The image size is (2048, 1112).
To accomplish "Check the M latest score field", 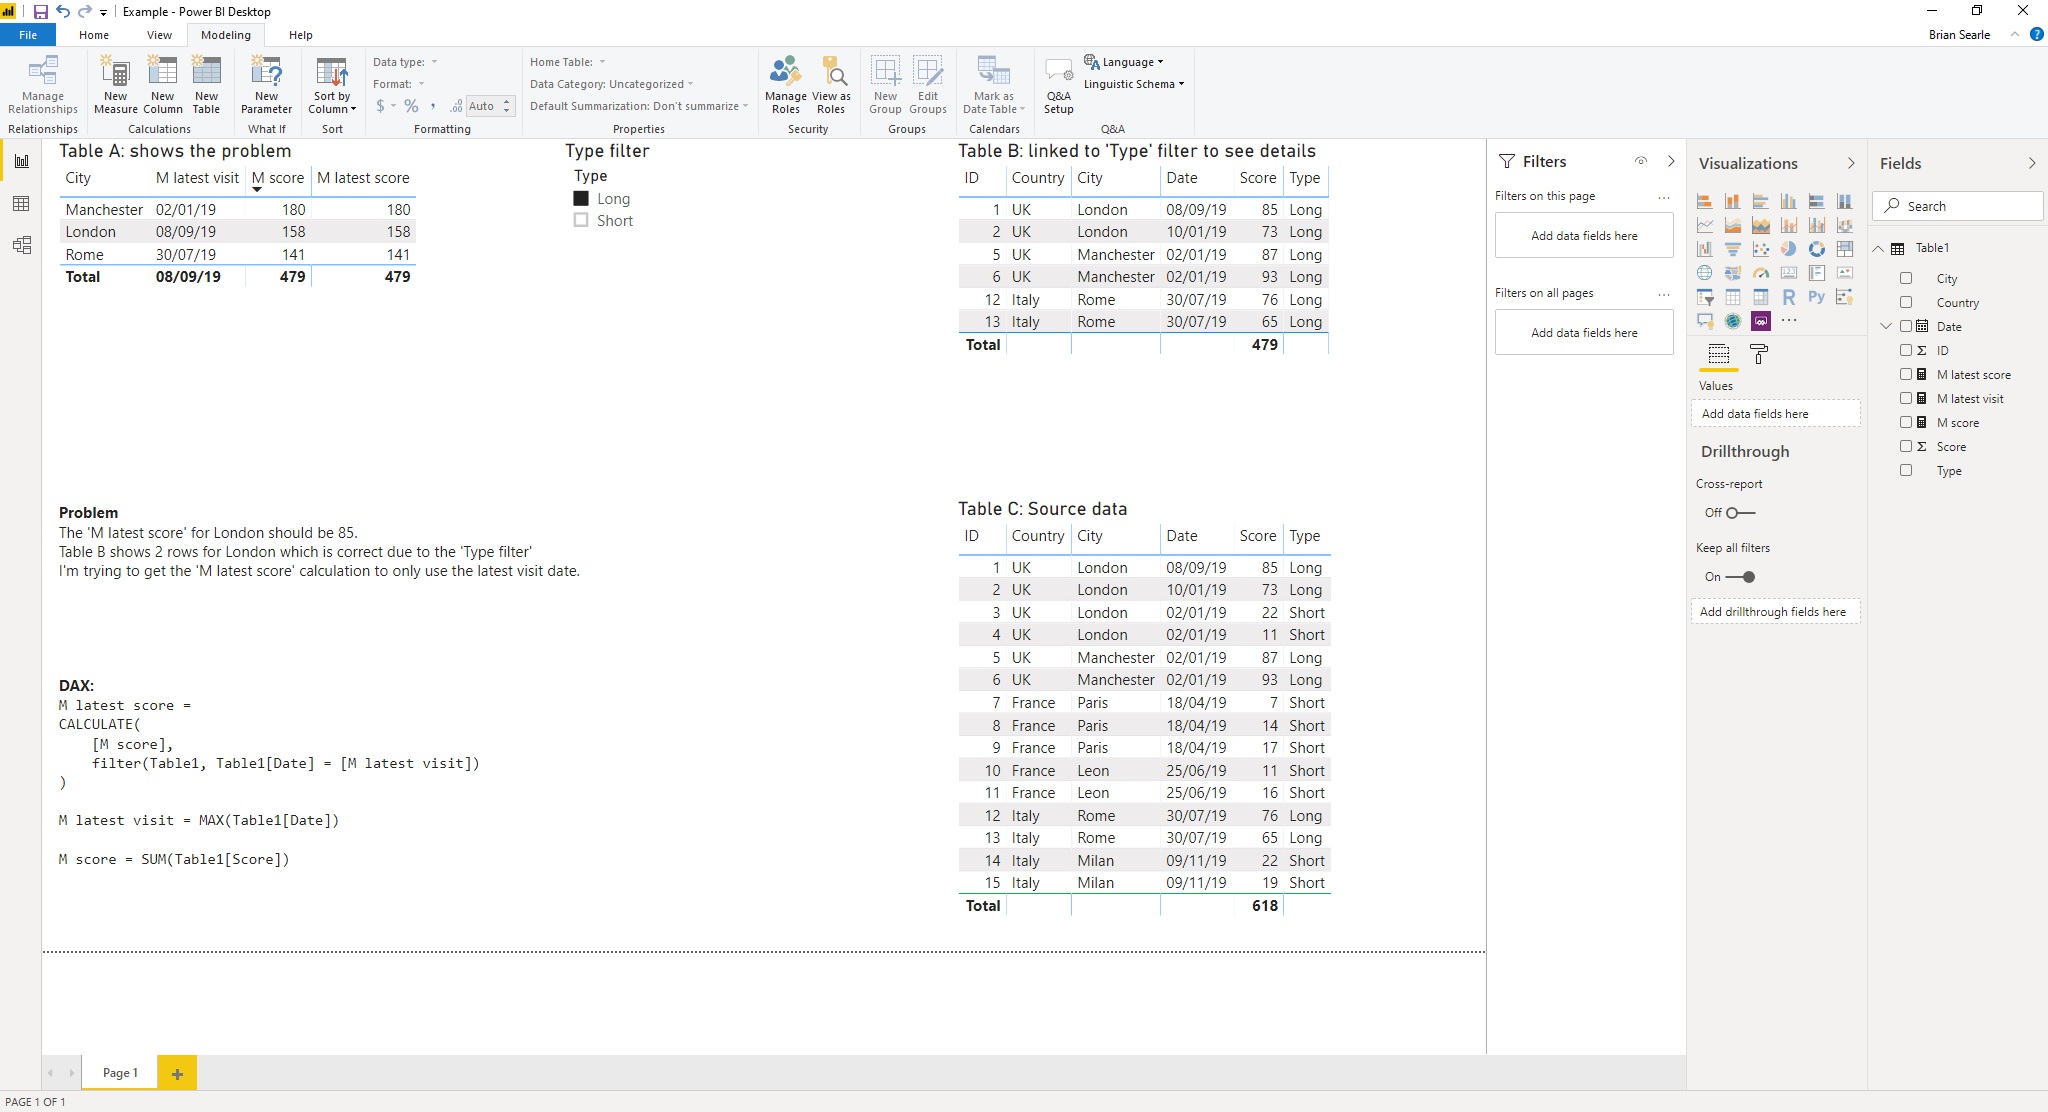I will coord(1906,375).
